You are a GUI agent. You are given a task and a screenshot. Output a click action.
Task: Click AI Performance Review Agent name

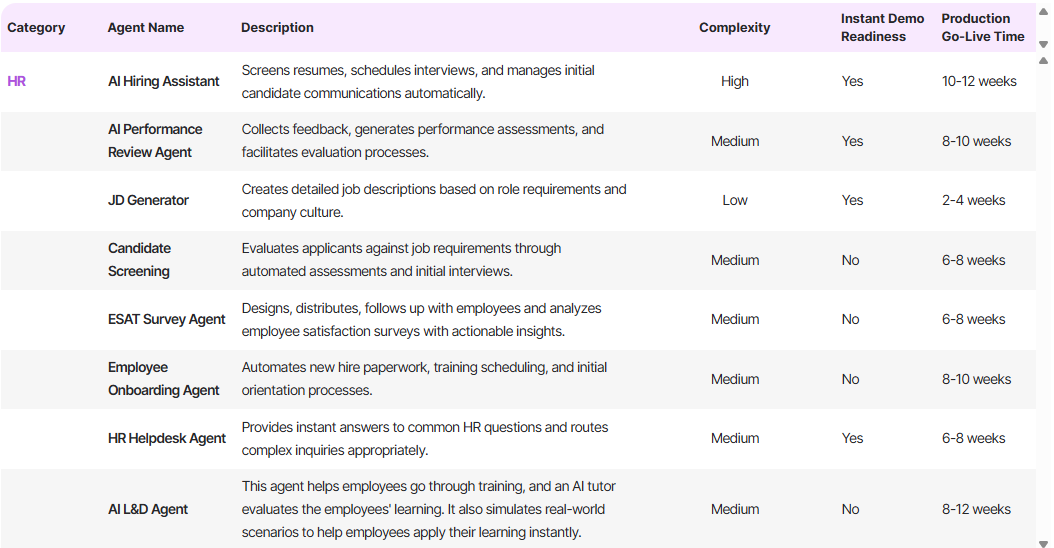tap(155, 141)
